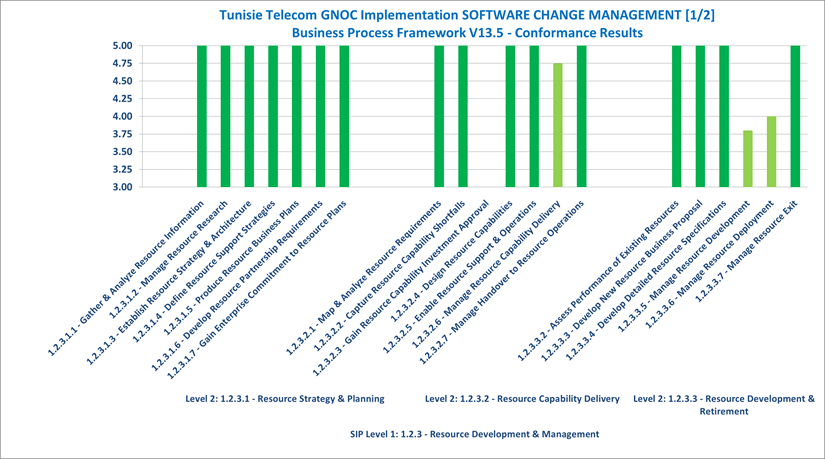Select the subtitle 'Business Process Framework V13.5 - Conformance Results'

pyautogui.click(x=467, y=33)
